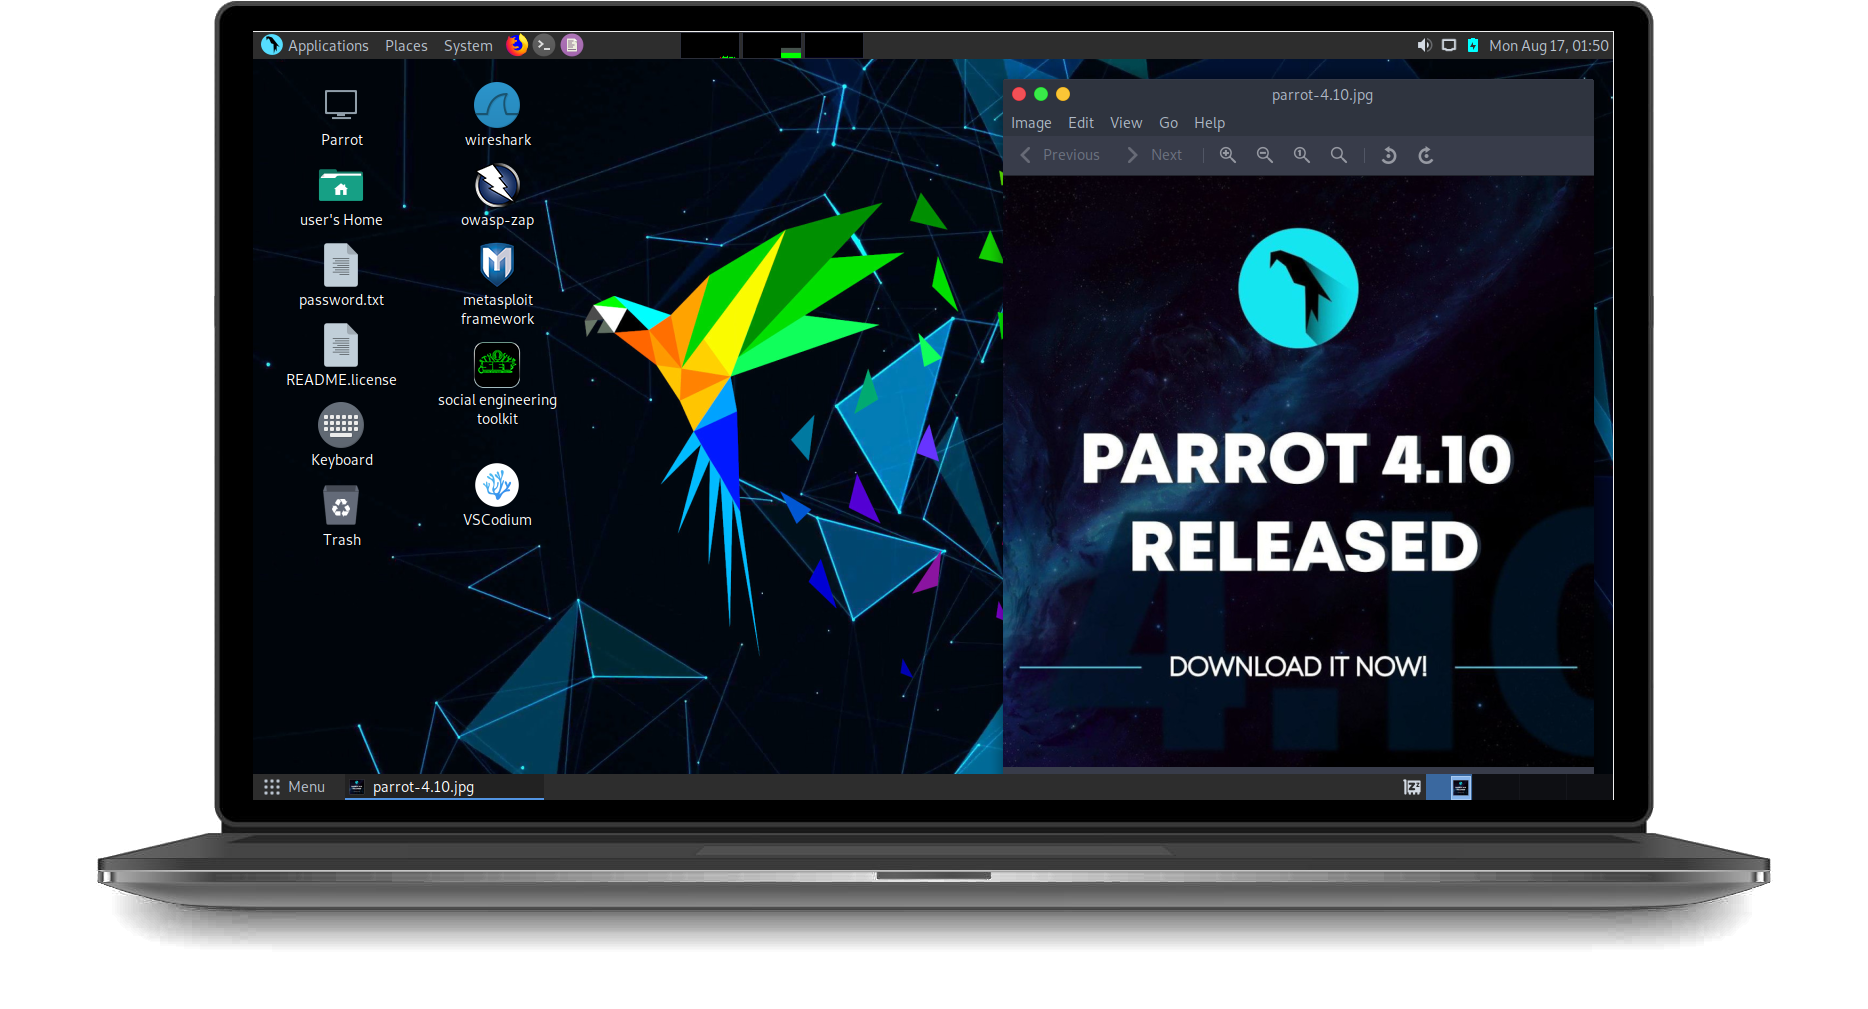Expand the Places menu
This screenshot has height=1009, width=1868.
tap(406, 45)
